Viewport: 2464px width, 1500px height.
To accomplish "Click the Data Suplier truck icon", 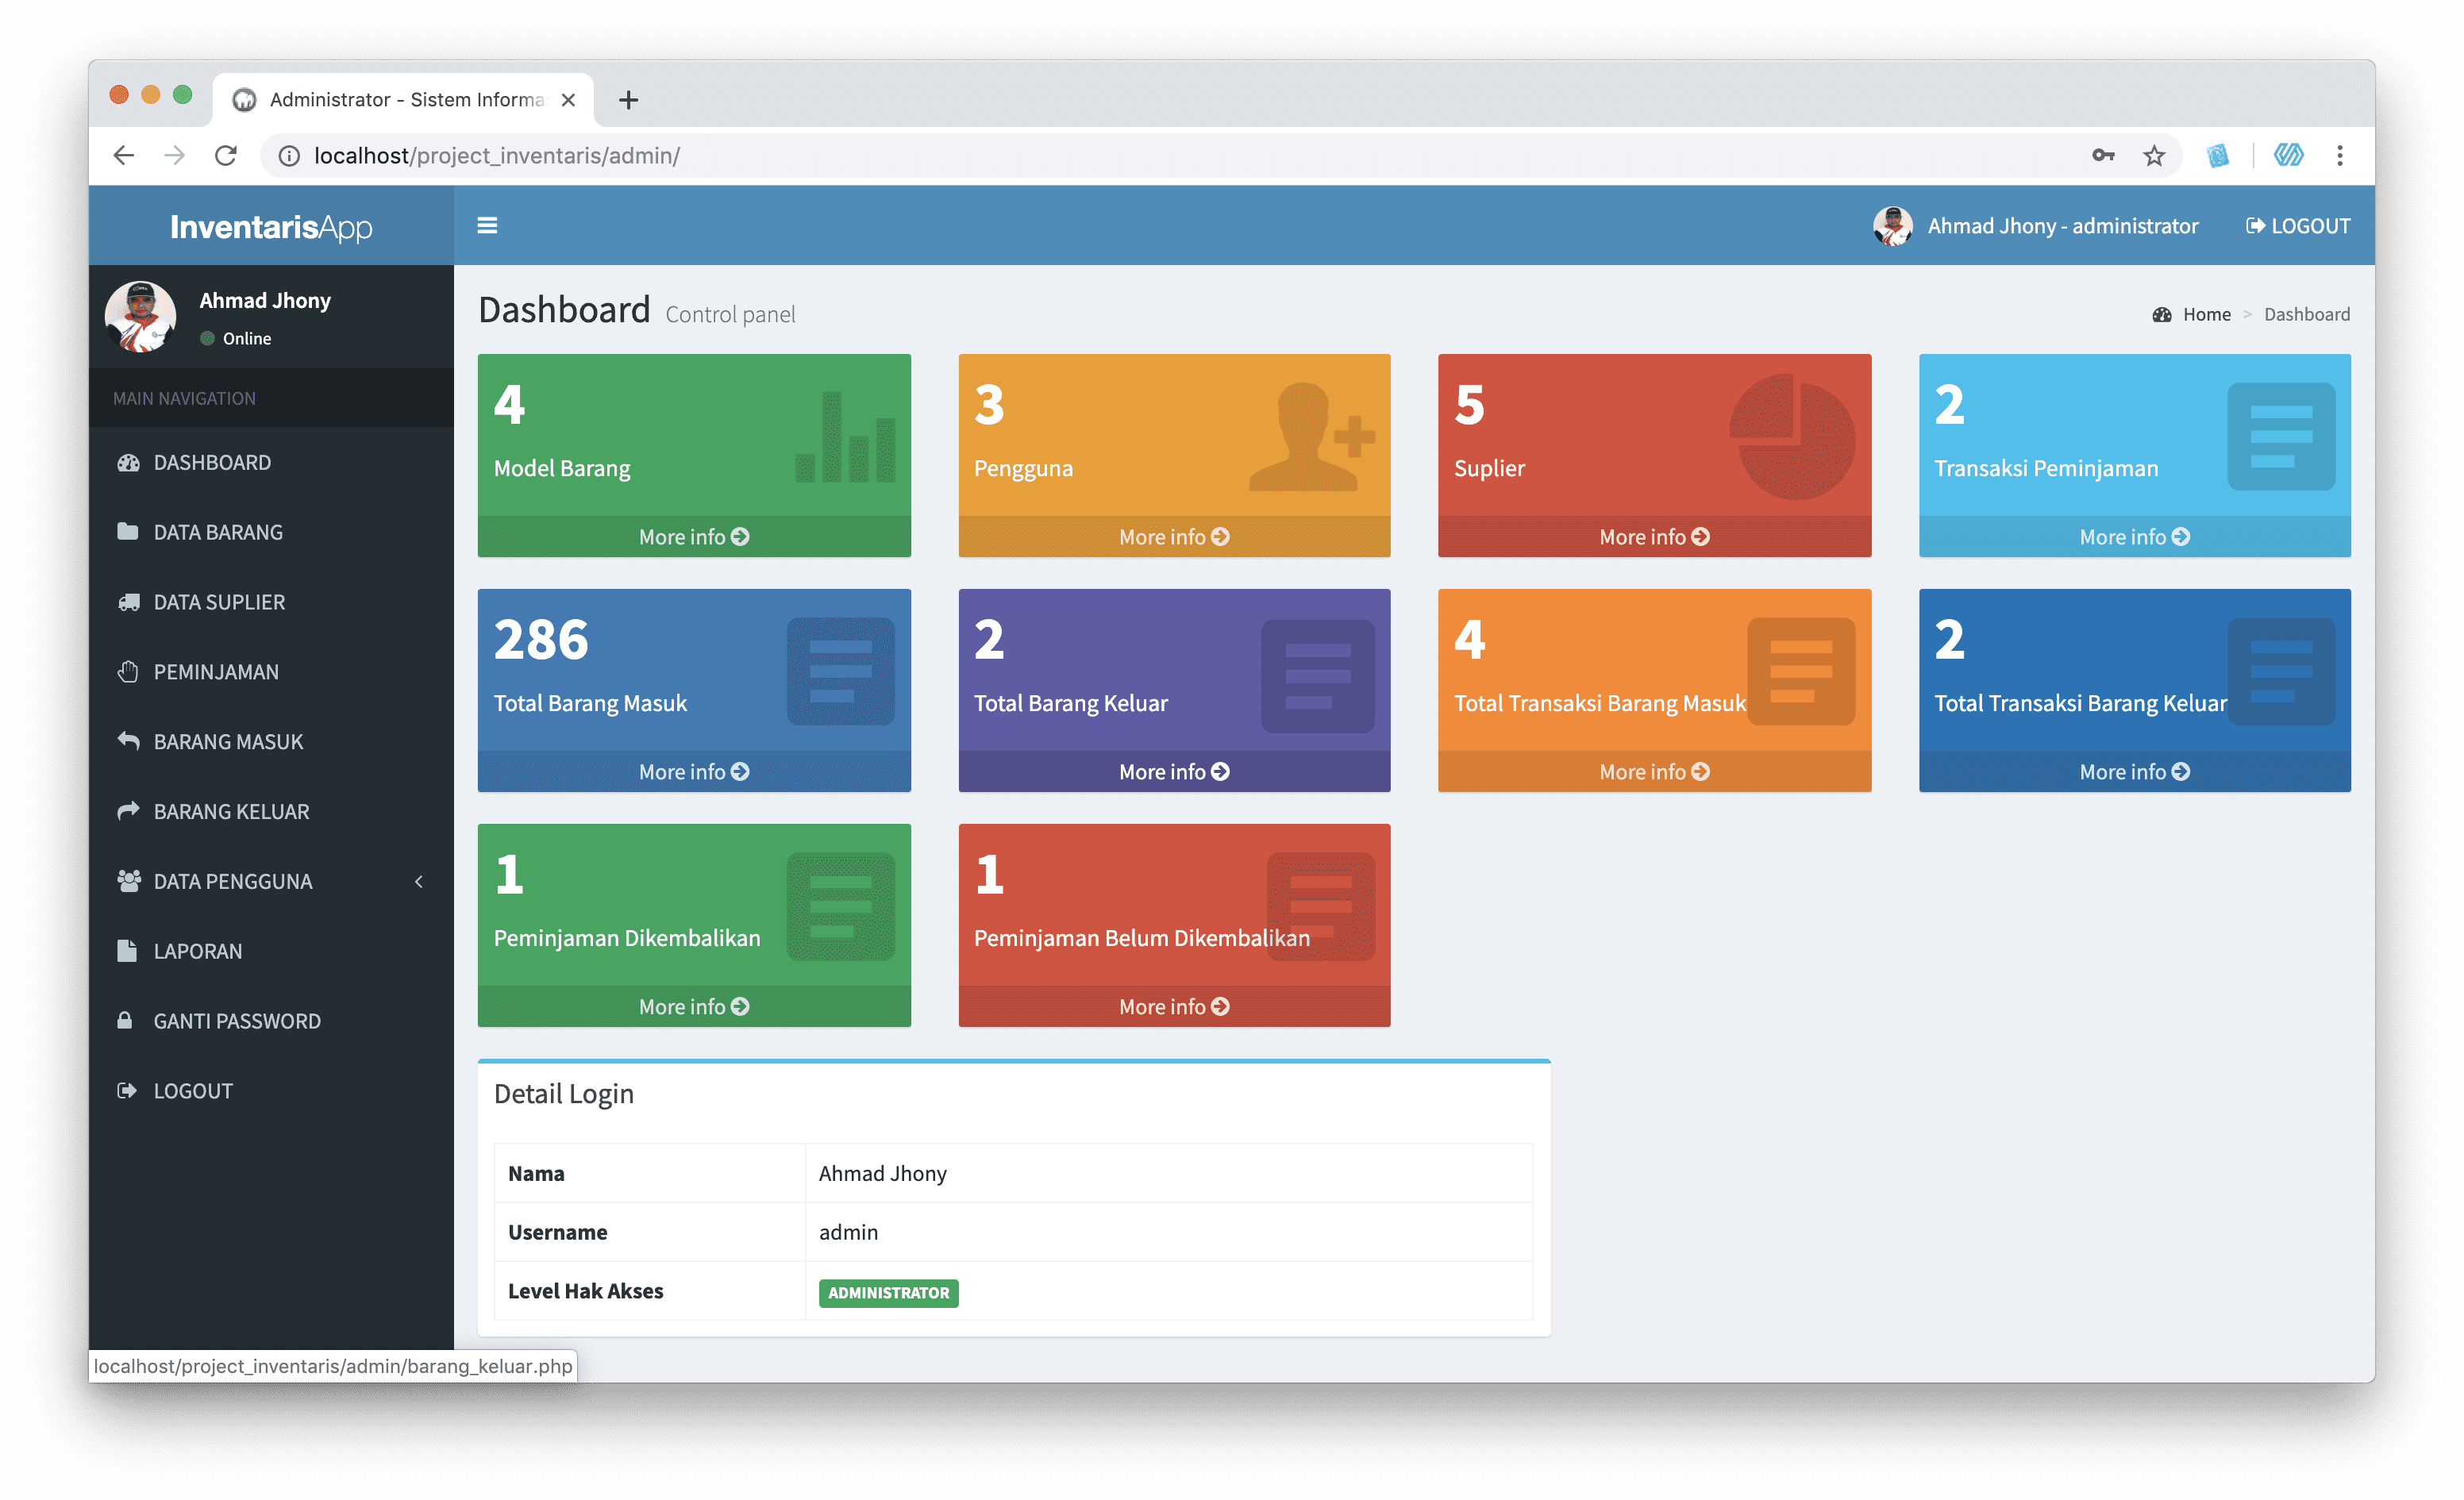I will click(x=128, y=602).
